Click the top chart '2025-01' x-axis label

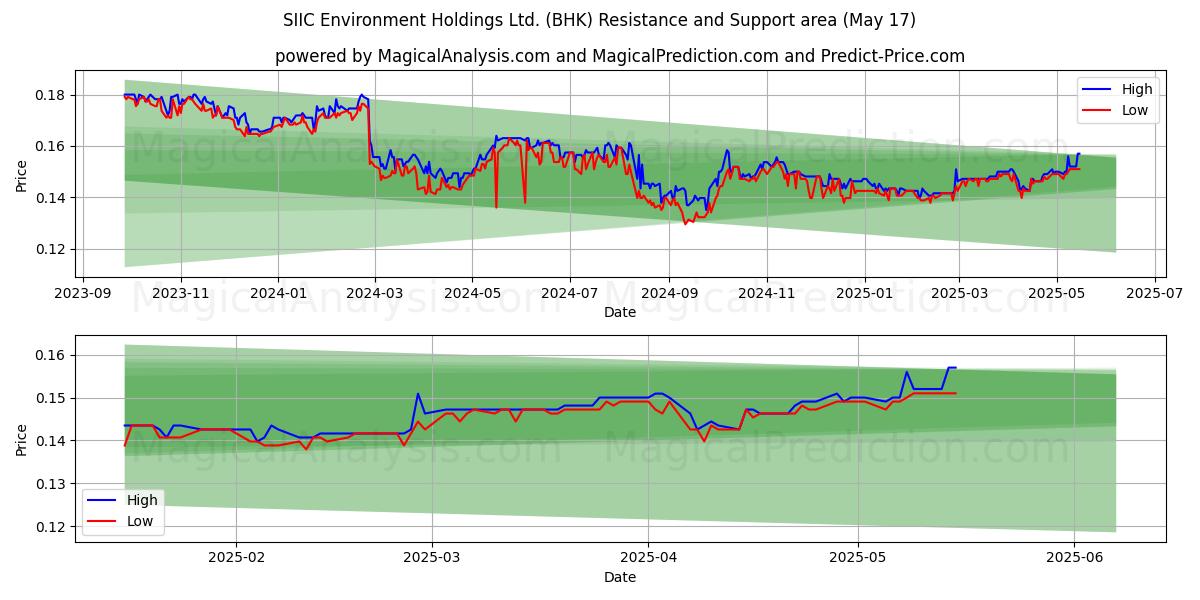863,293
